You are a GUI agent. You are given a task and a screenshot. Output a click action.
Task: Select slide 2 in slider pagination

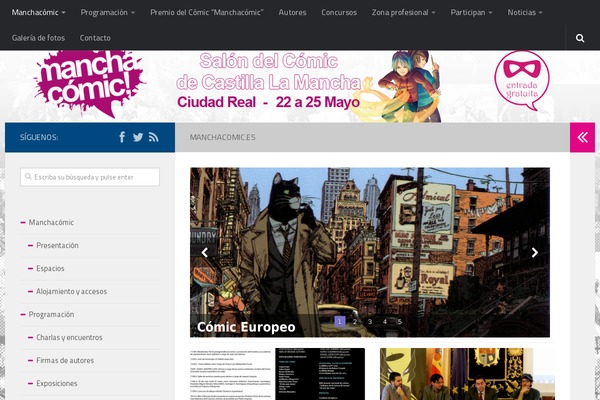tap(355, 322)
